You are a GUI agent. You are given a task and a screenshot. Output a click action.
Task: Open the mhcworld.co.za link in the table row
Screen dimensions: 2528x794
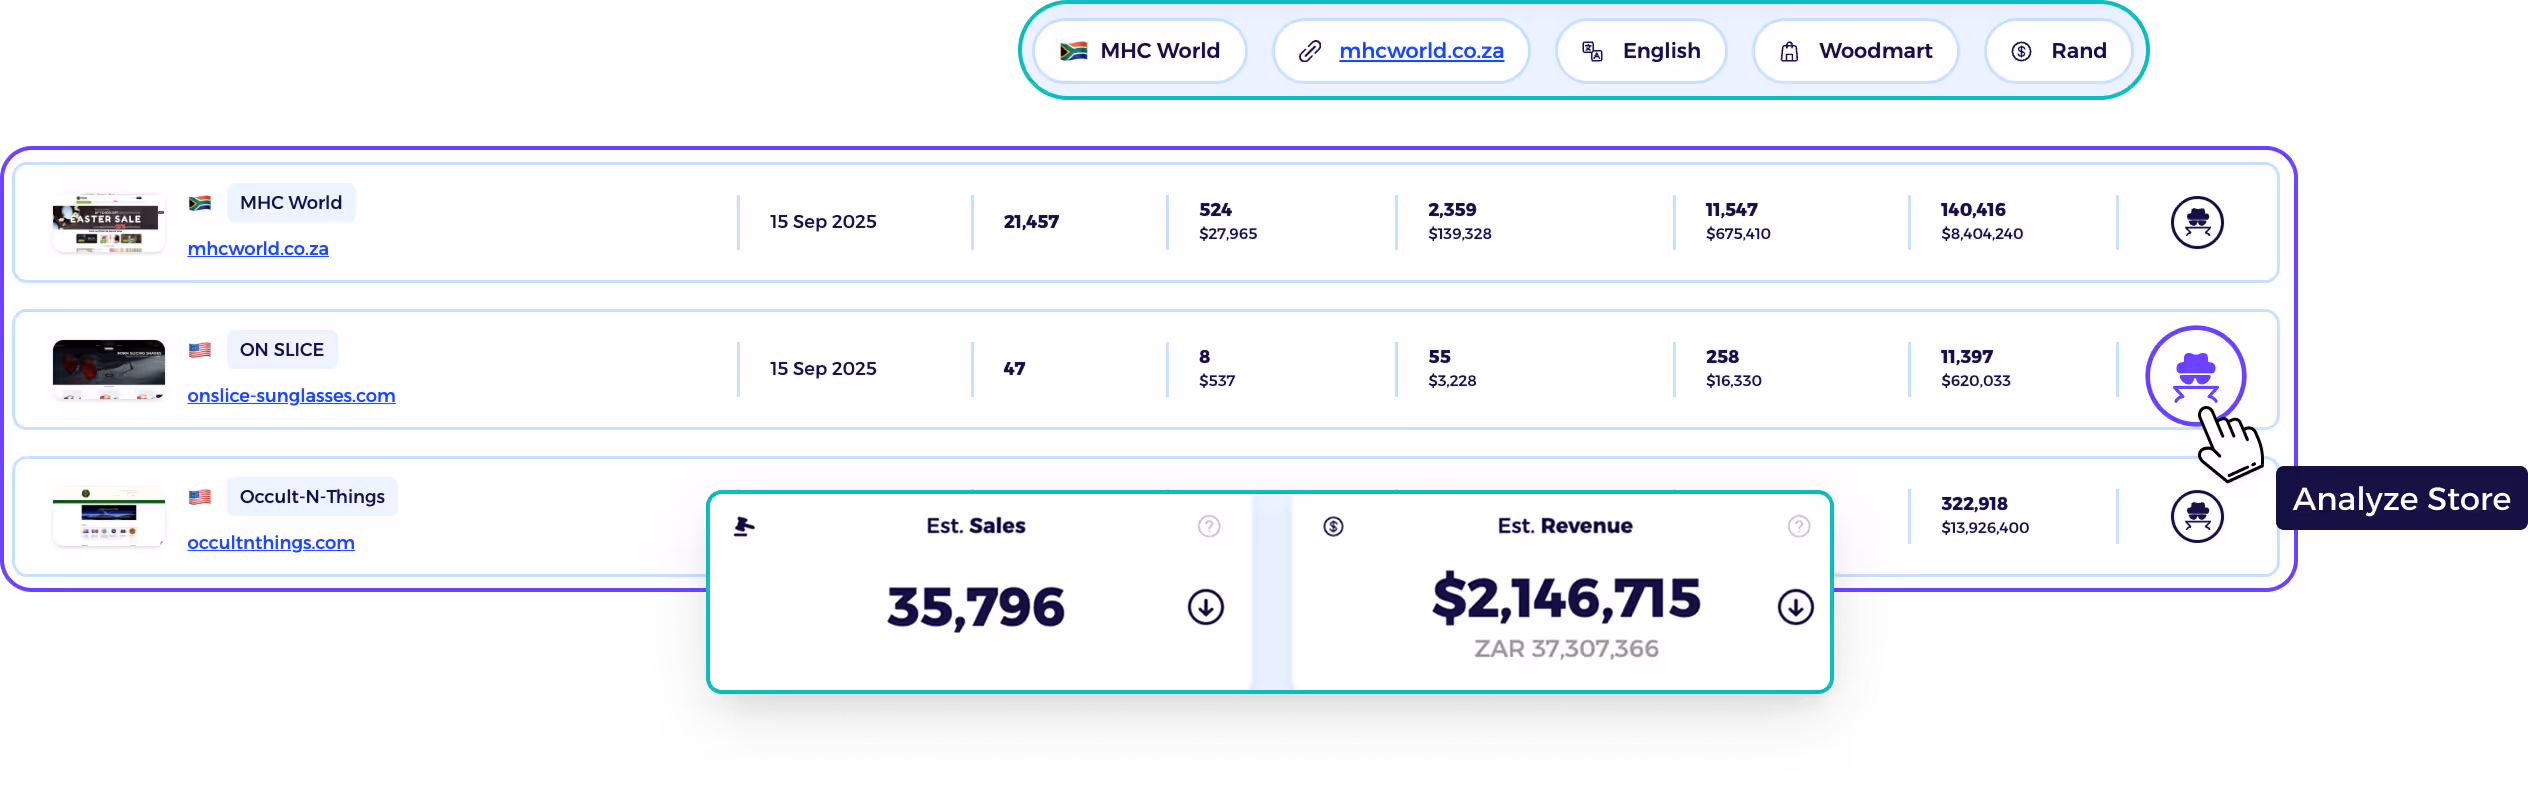tap(258, 248)
